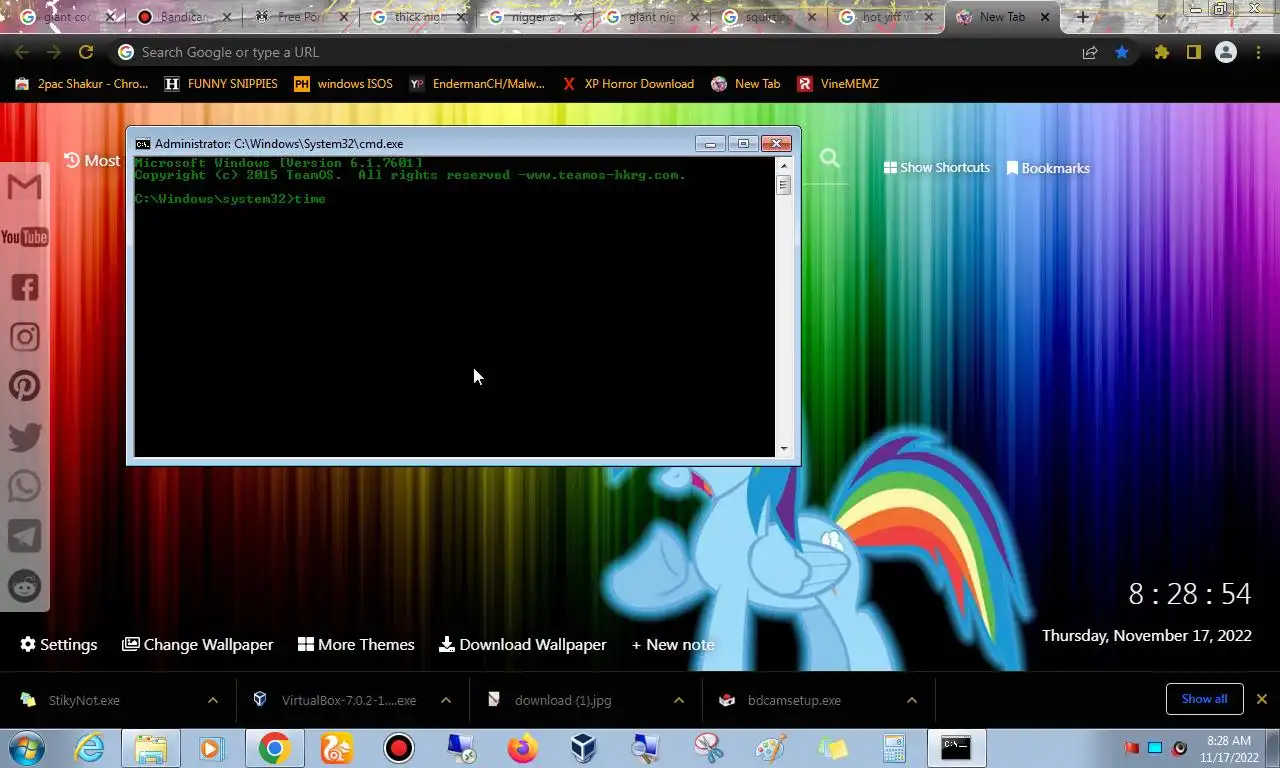Open Chrome extensions puzzle icon
The width and height of the screenshot is (1280, 768).
coord(1161,52)
